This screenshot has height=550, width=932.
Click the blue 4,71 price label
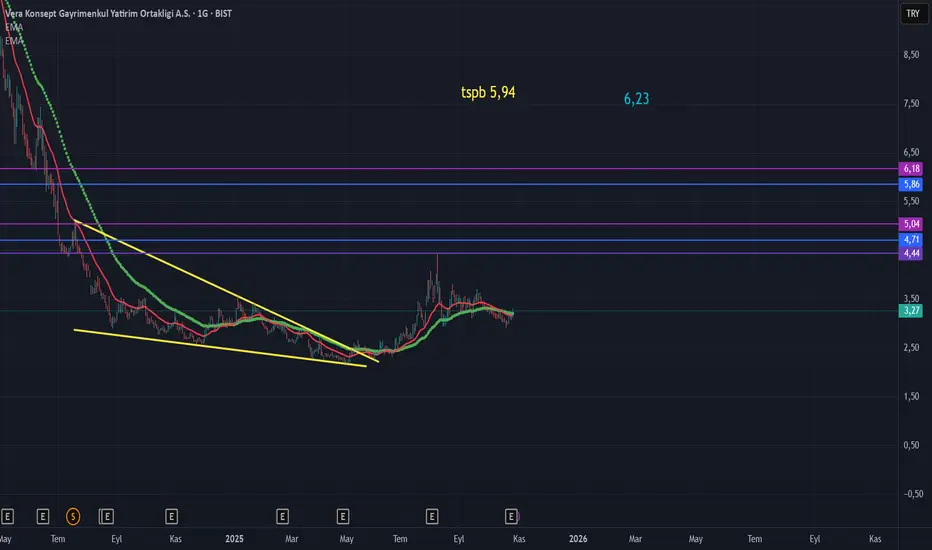coord(911,240)
